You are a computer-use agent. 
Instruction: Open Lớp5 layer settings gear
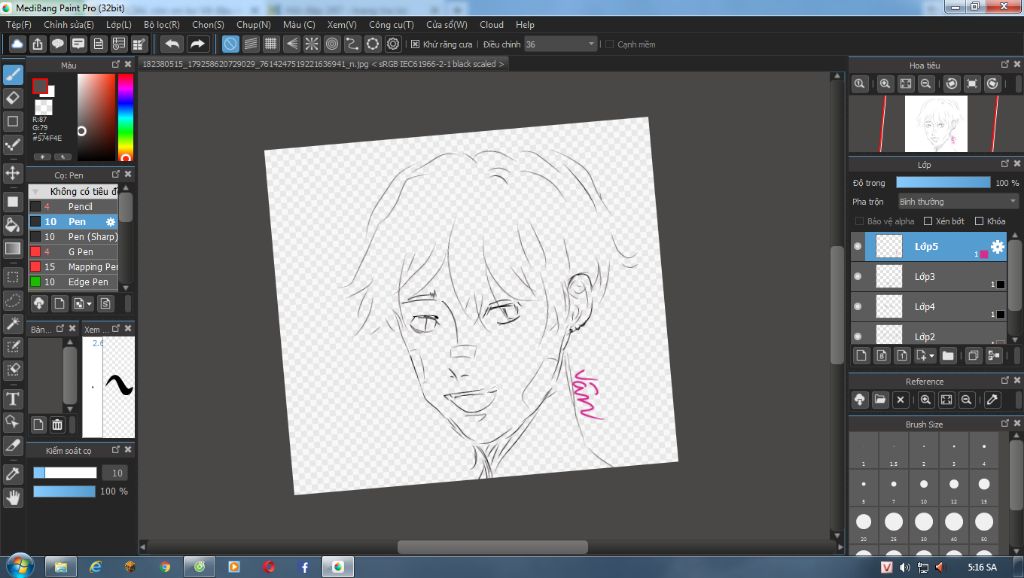tap(997, 246)
